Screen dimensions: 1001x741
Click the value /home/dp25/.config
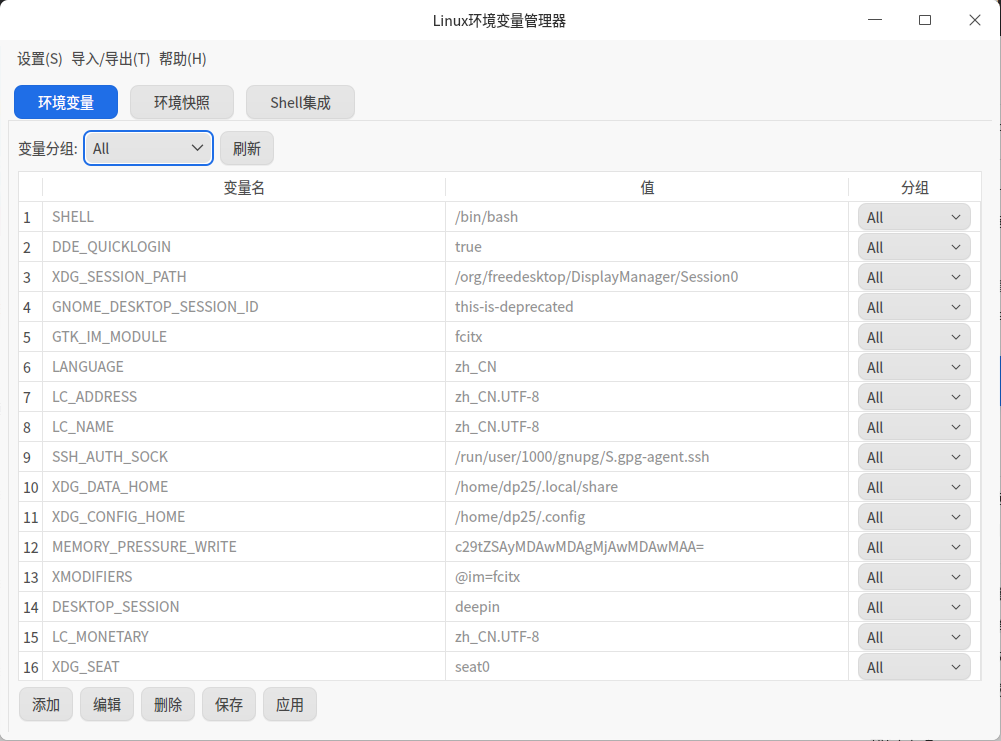pyautogui.click(x=520, y=517)
